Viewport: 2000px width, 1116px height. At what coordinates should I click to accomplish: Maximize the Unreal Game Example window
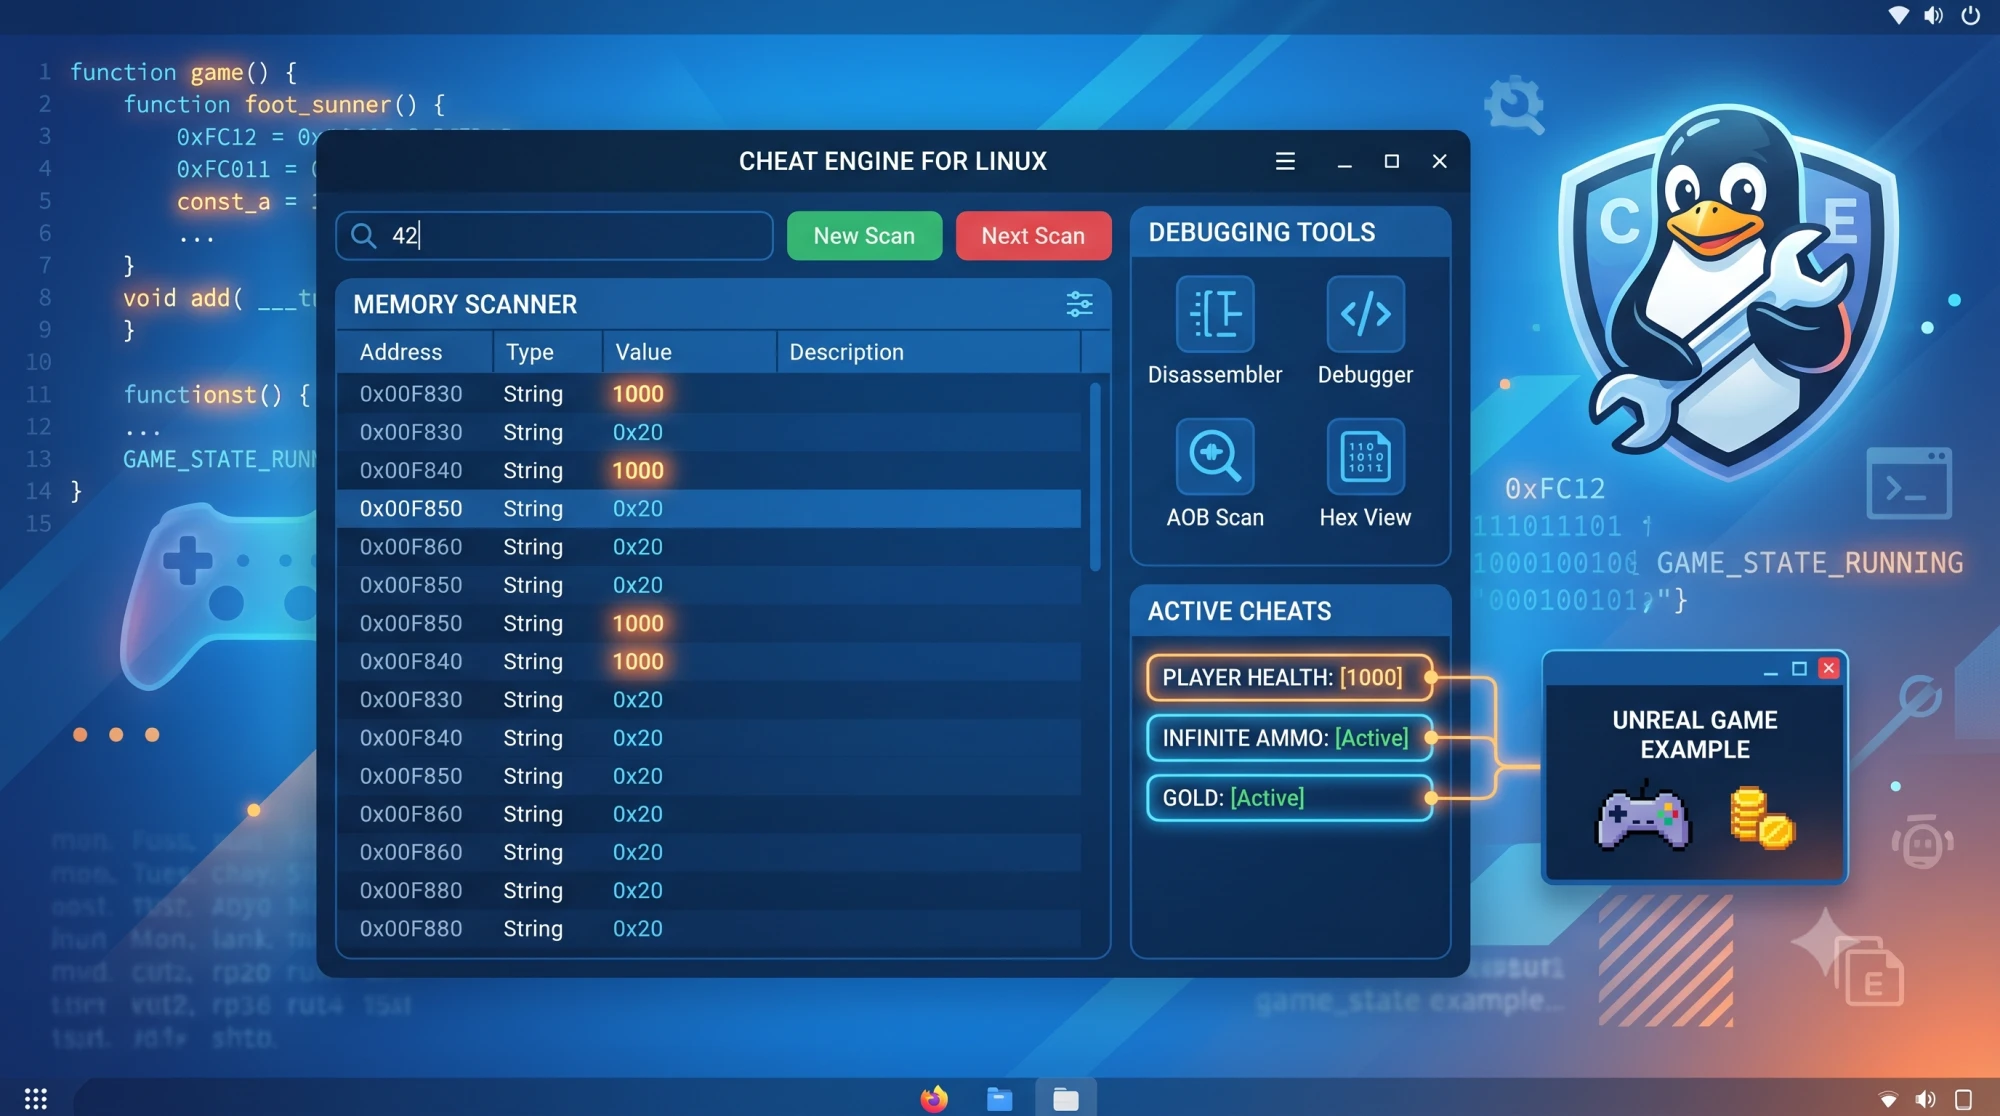pyautogui.click(x=1799, y=669)
